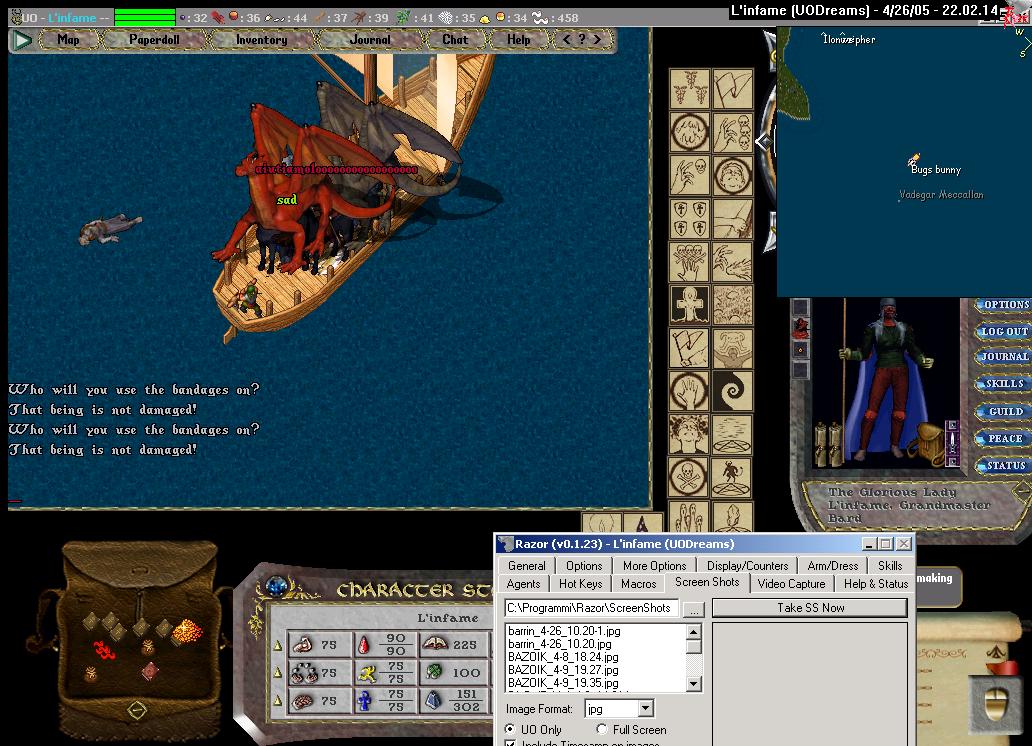Open the Macros tab in Razor

point(638,583)
